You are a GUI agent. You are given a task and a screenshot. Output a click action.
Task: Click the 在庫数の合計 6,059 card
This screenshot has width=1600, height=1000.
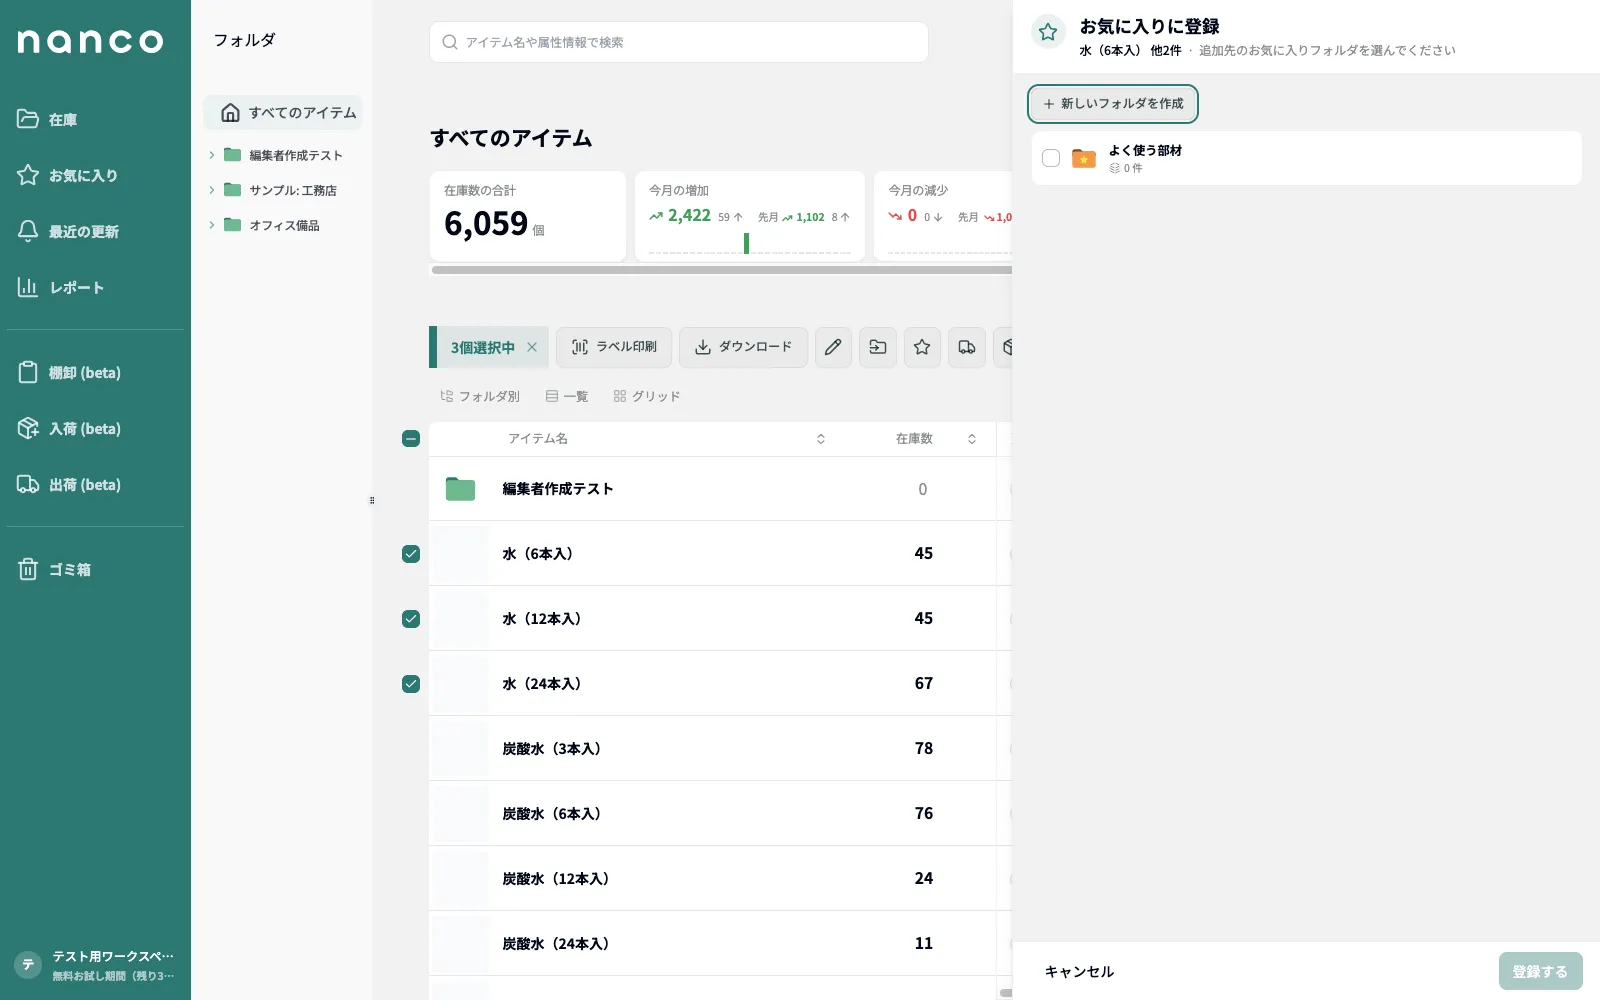tap(528, 216)
